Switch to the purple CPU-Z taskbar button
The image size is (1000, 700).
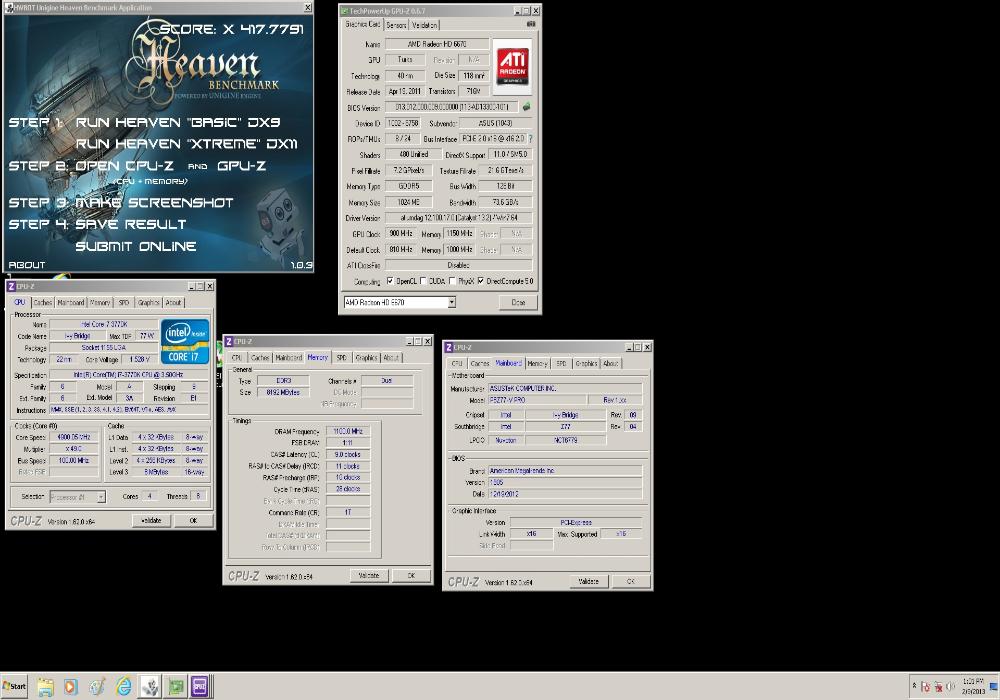(x=200, y=687)
